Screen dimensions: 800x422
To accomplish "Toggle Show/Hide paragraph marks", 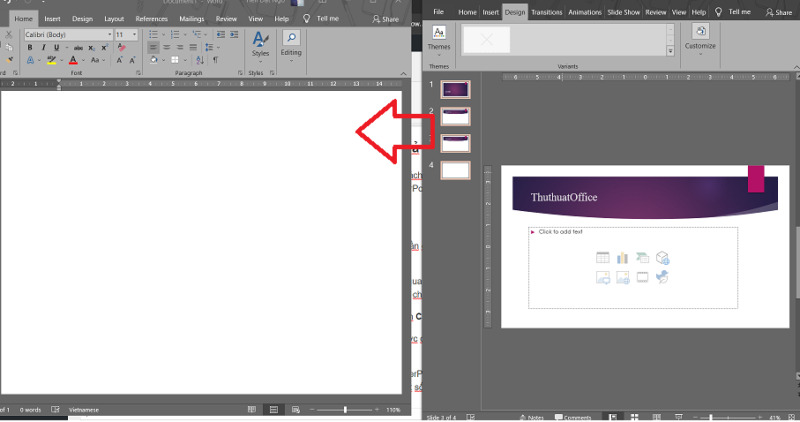I will coord(215,60).
